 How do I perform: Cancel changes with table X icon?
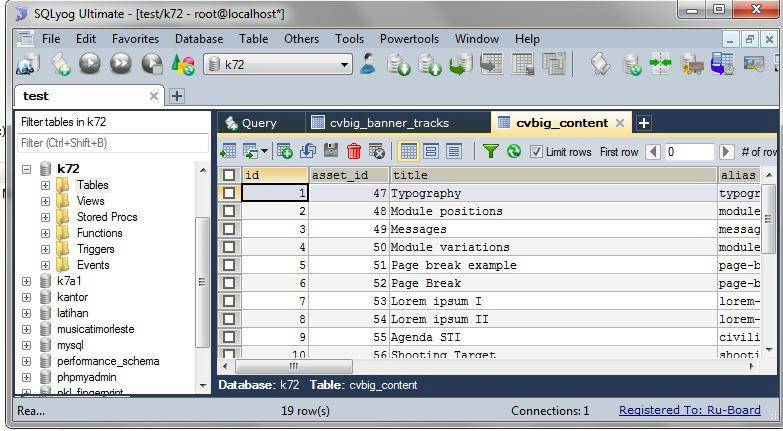tap(377, 151)
